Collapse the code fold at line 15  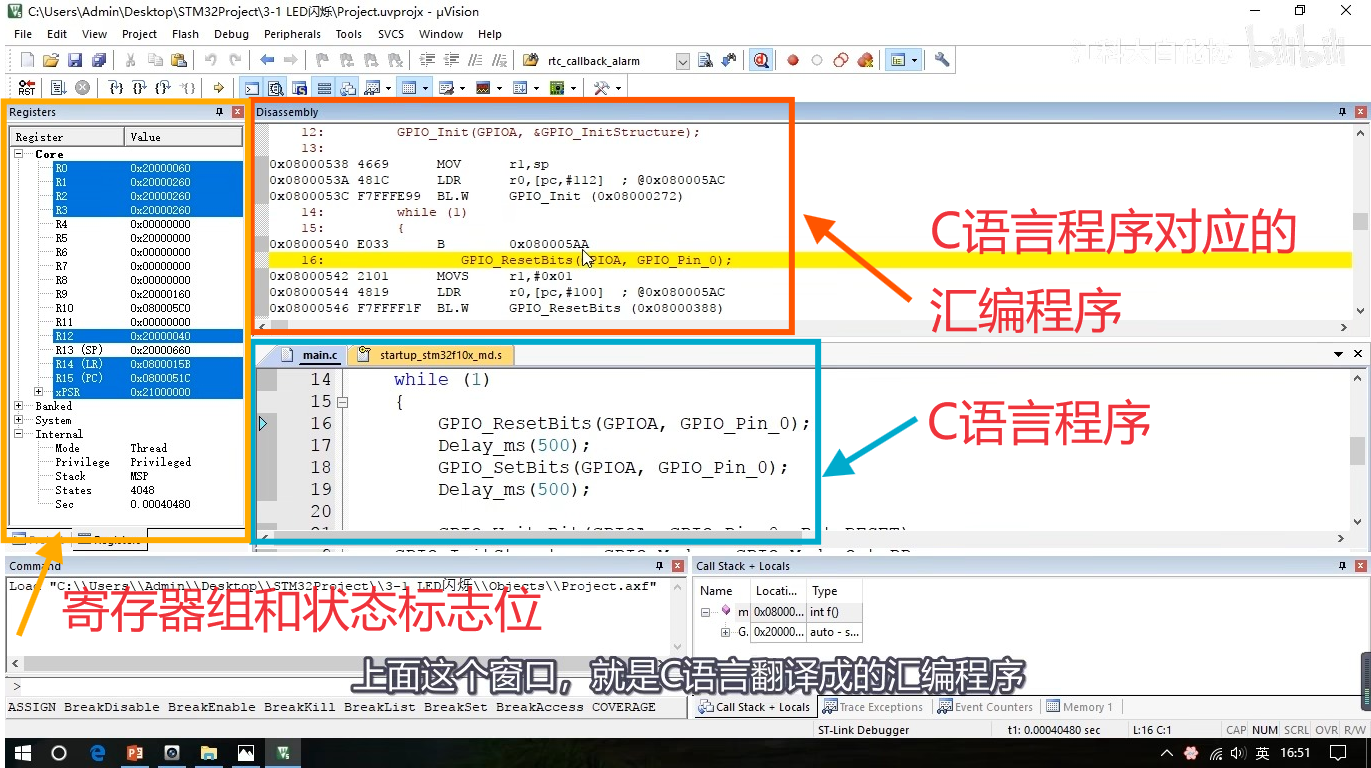point(343,402)
